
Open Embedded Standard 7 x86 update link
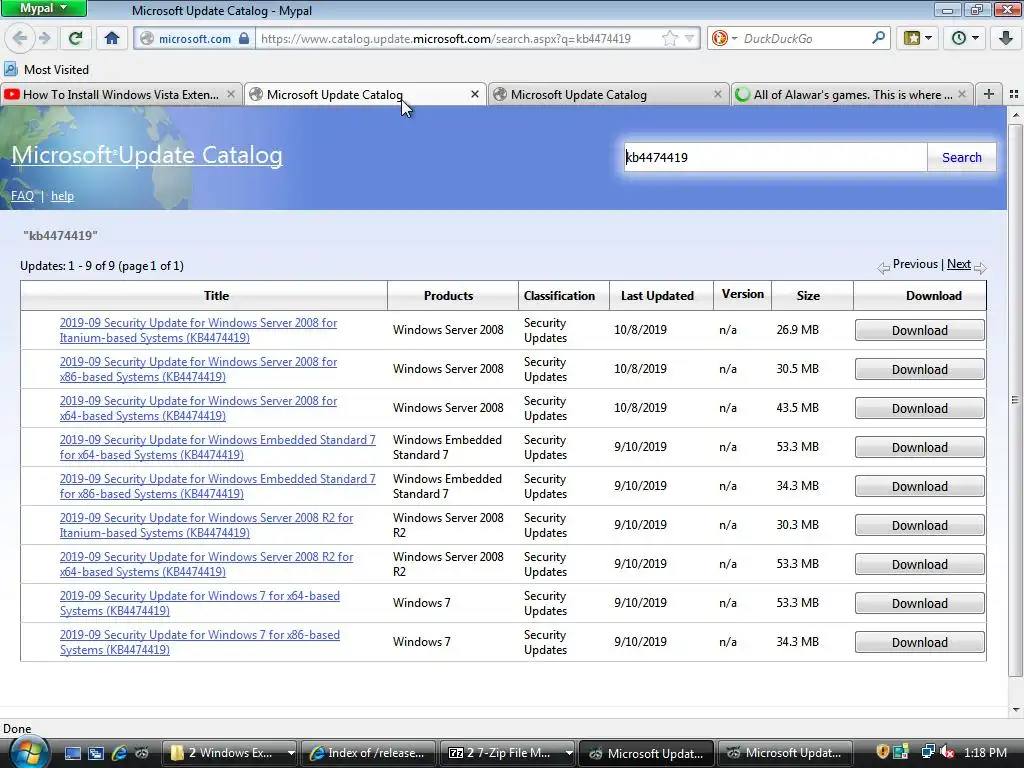(x=217, y=487)
